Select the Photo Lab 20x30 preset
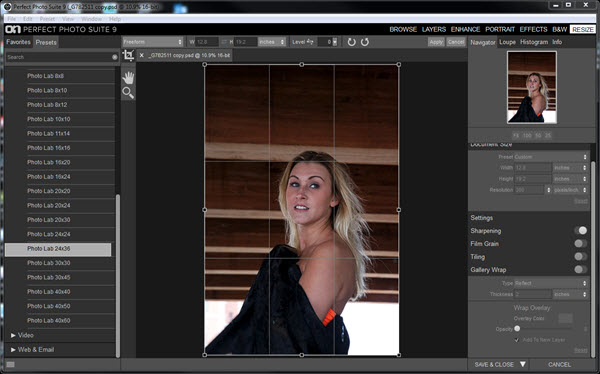600x374 pixels. (49, 220)
